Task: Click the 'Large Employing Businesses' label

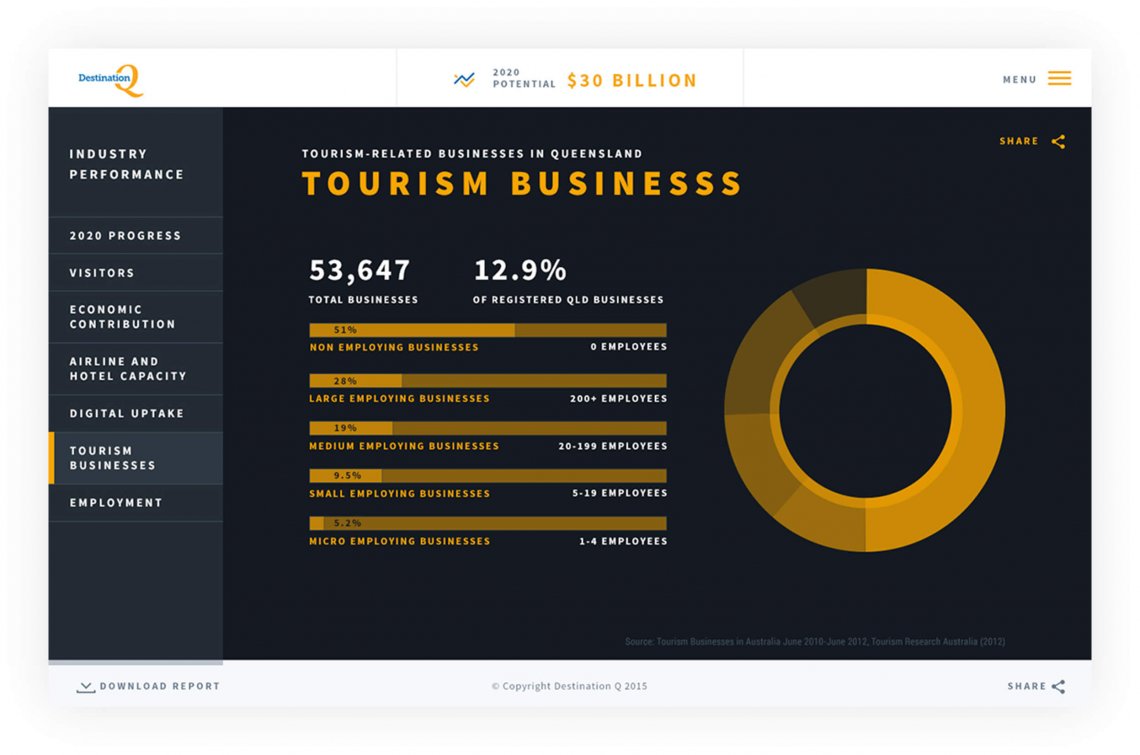Action: pos(399,399)
